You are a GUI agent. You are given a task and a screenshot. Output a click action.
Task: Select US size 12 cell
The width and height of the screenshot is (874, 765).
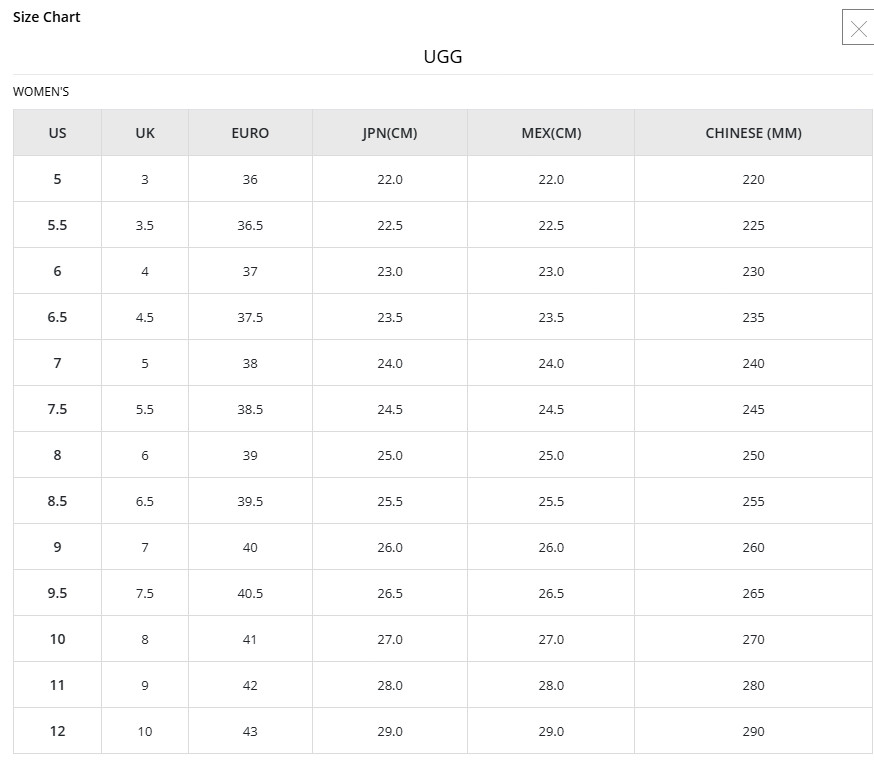point(57,731)
